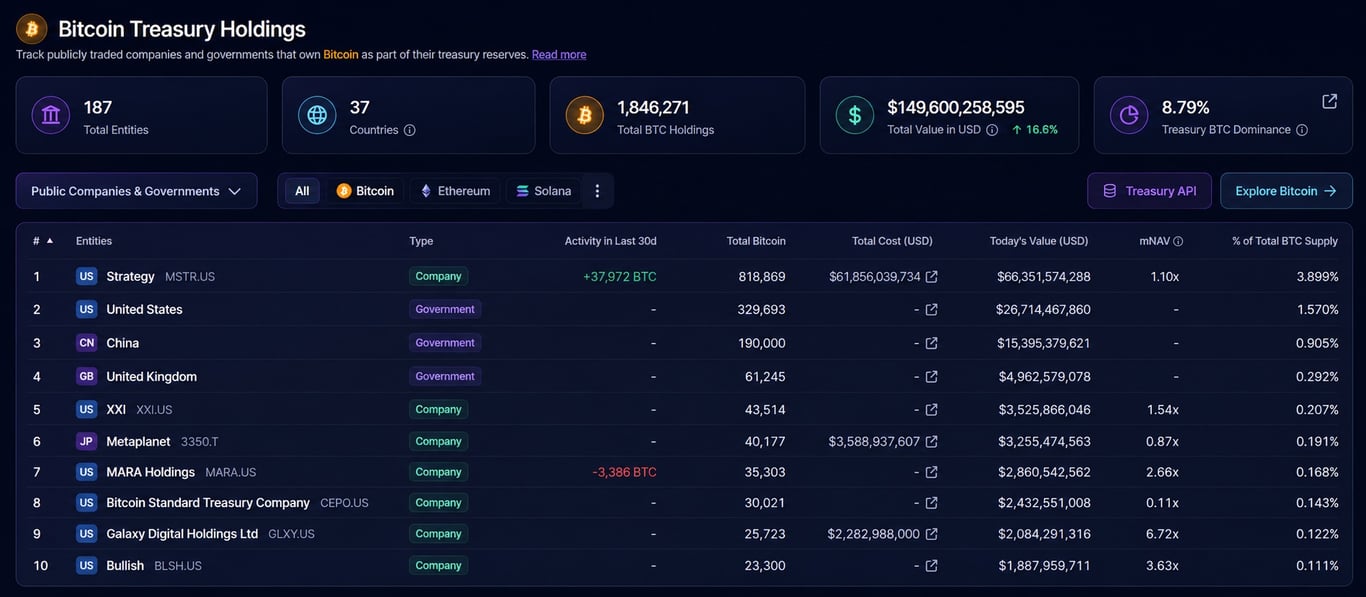Screen dimensions: 1366x597
Task: Click the Bitcoin logo beside the page title
Action: pyautogui.click(x=32, y=29)
